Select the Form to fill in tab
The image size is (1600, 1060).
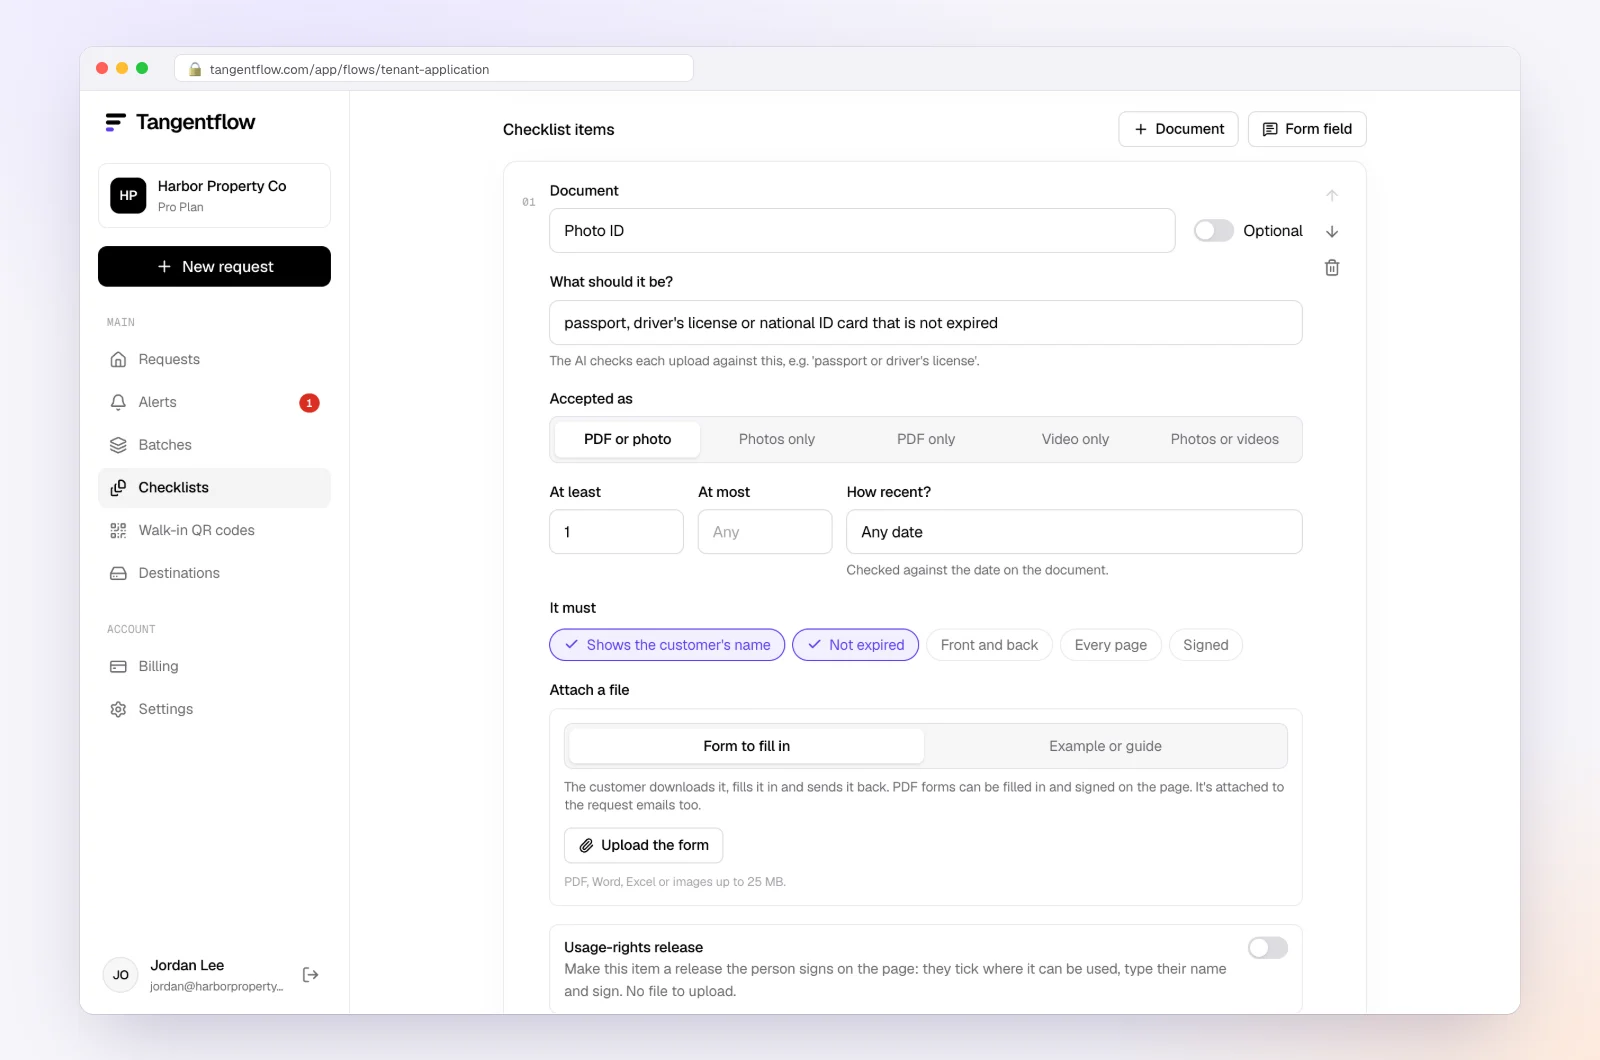[746, 746]
